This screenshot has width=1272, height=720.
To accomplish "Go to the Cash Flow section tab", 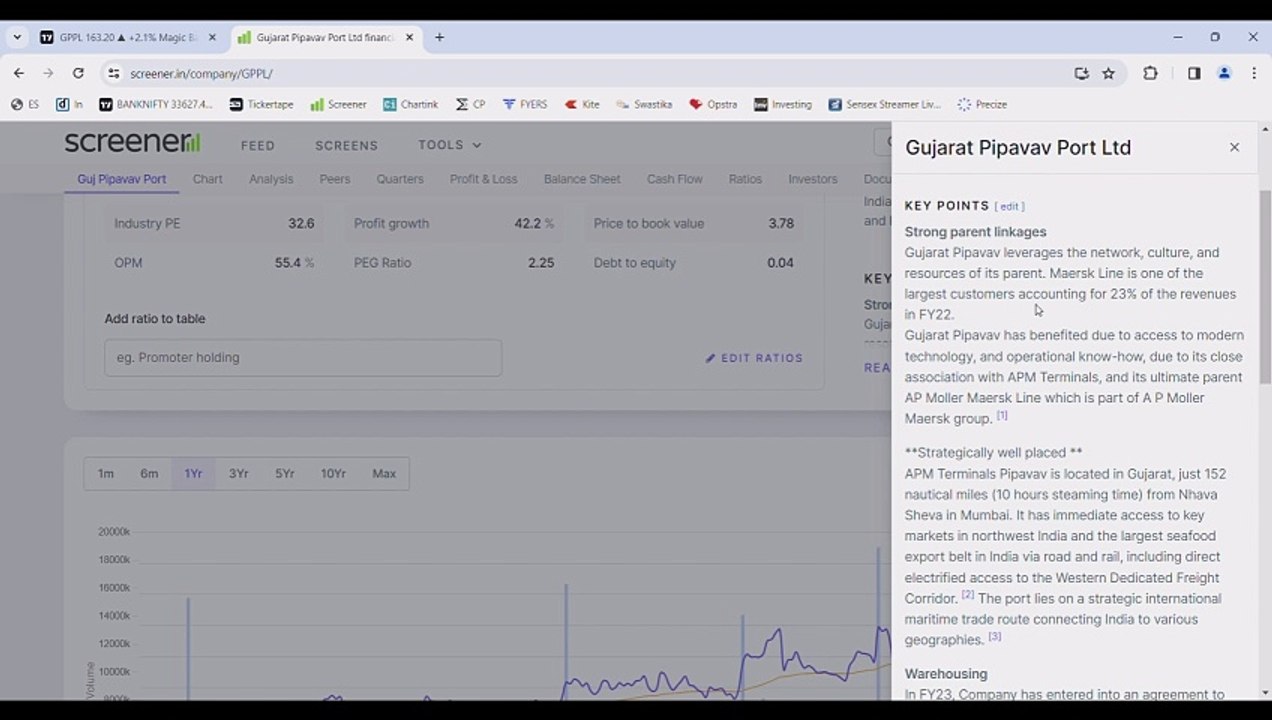I will point(674,179).
